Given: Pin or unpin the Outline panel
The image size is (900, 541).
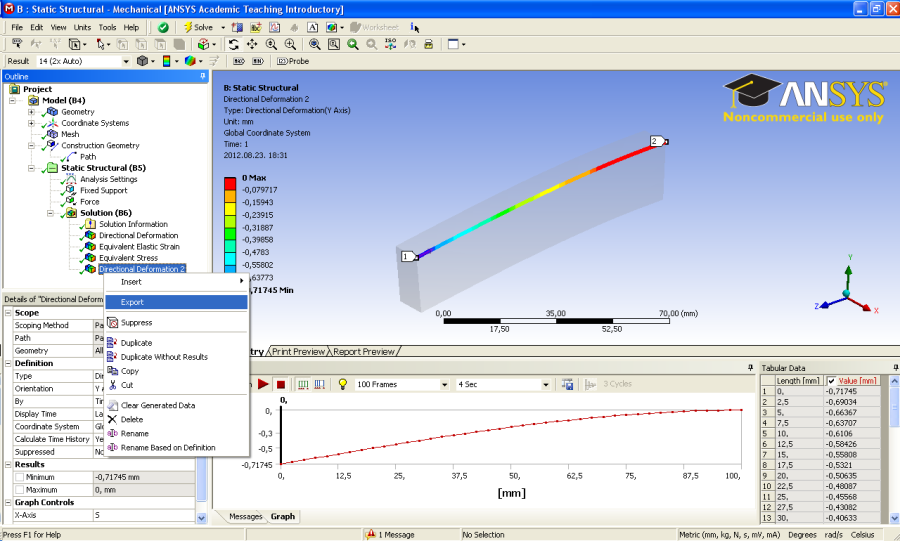Looking at the screenshot, I should point(203,76).
